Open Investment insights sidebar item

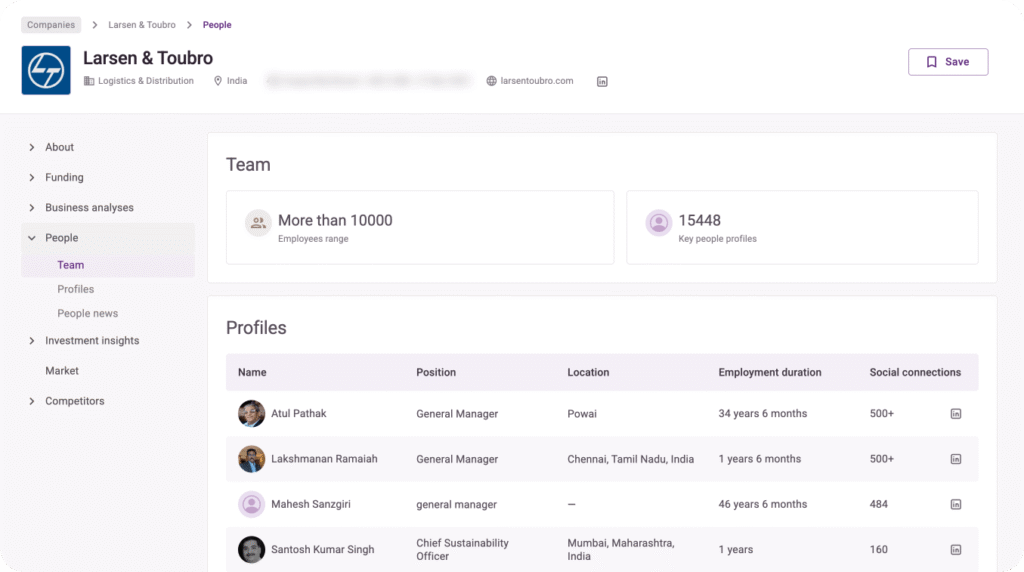coord(92,341)
